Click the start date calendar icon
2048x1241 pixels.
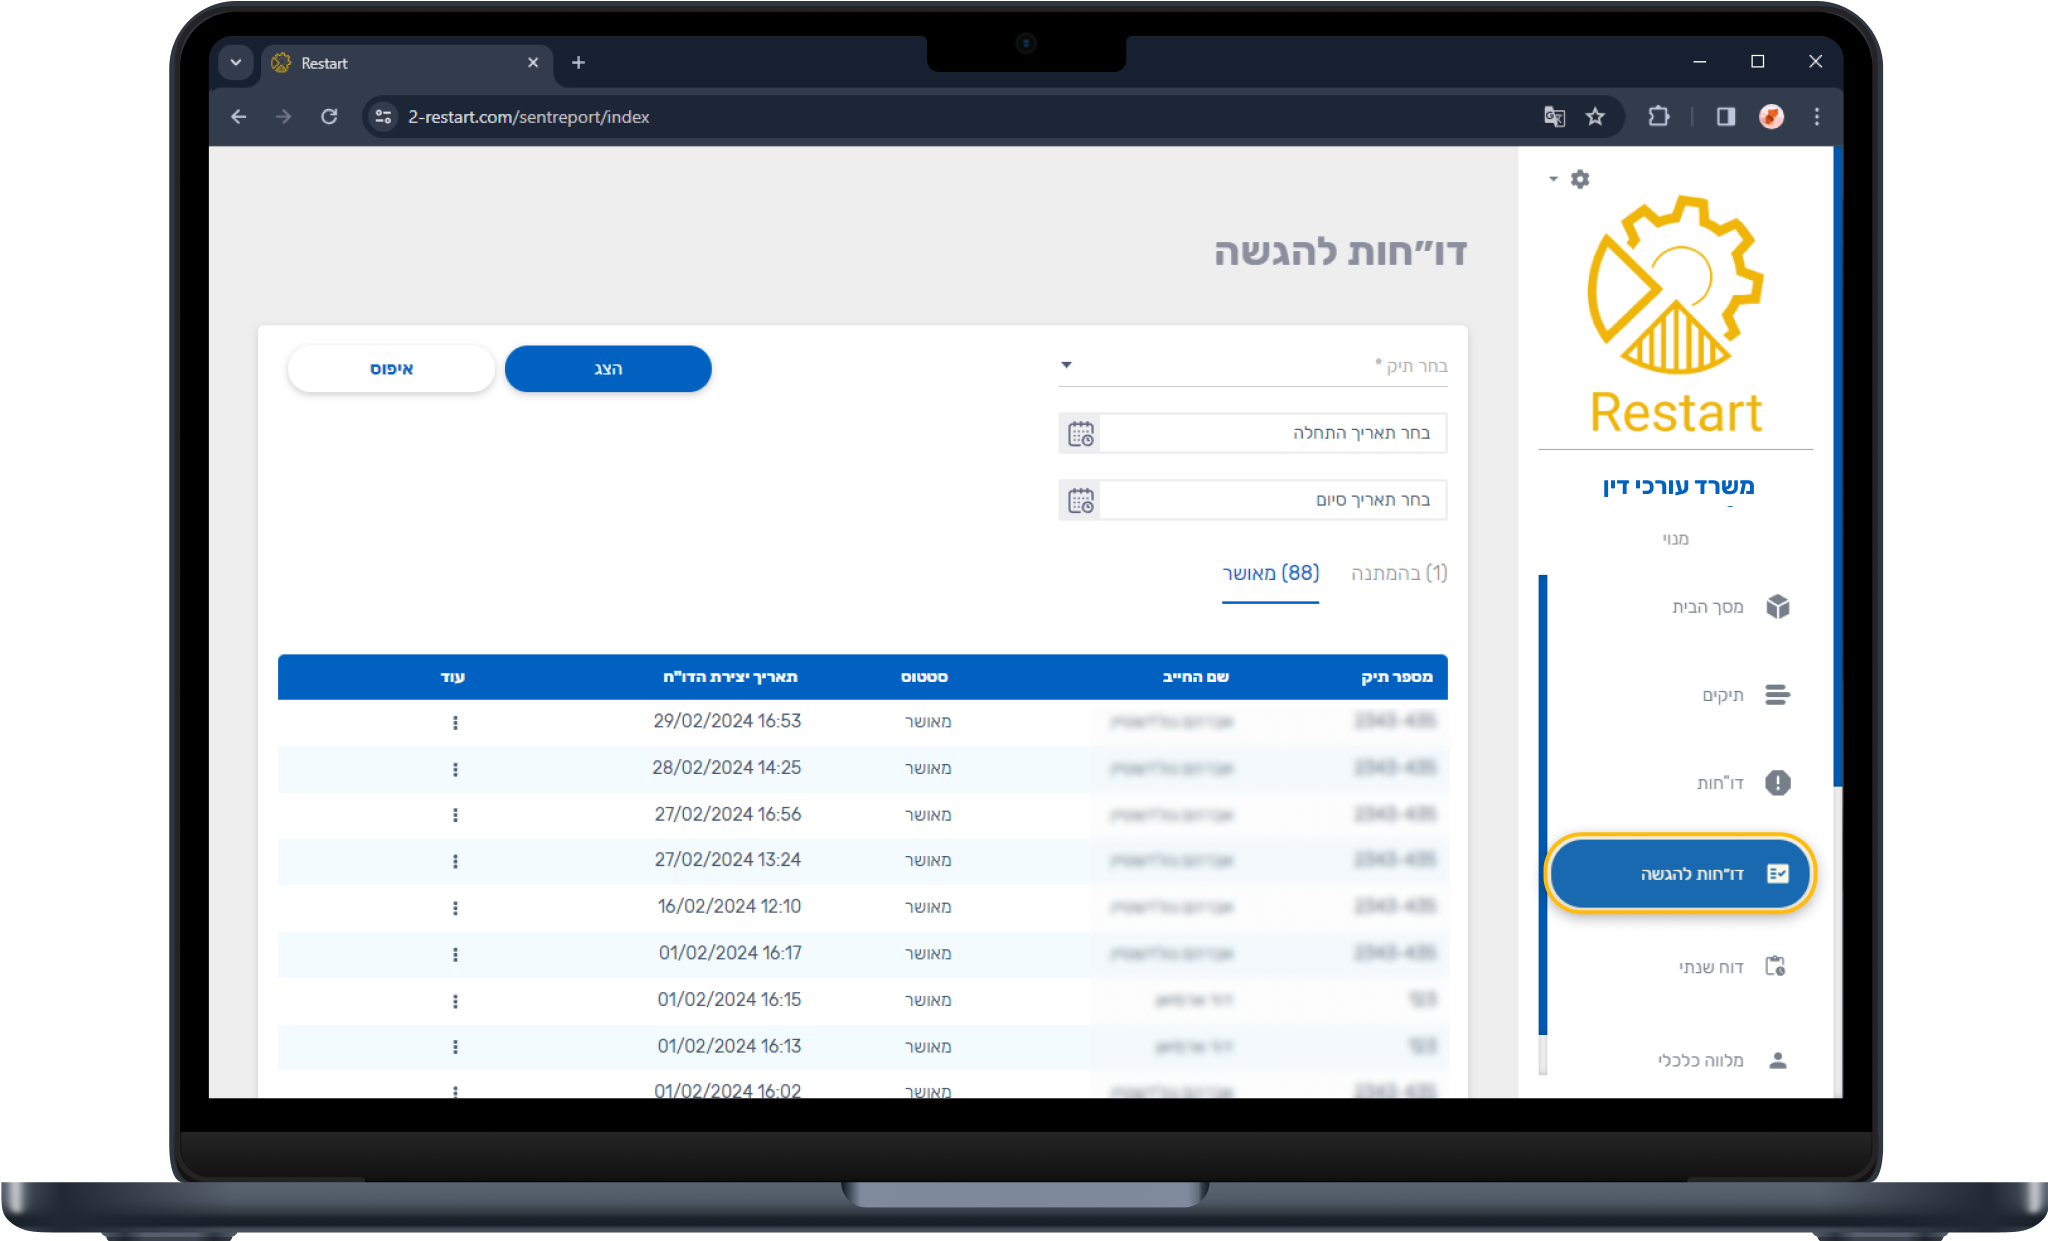(1081, 434)
